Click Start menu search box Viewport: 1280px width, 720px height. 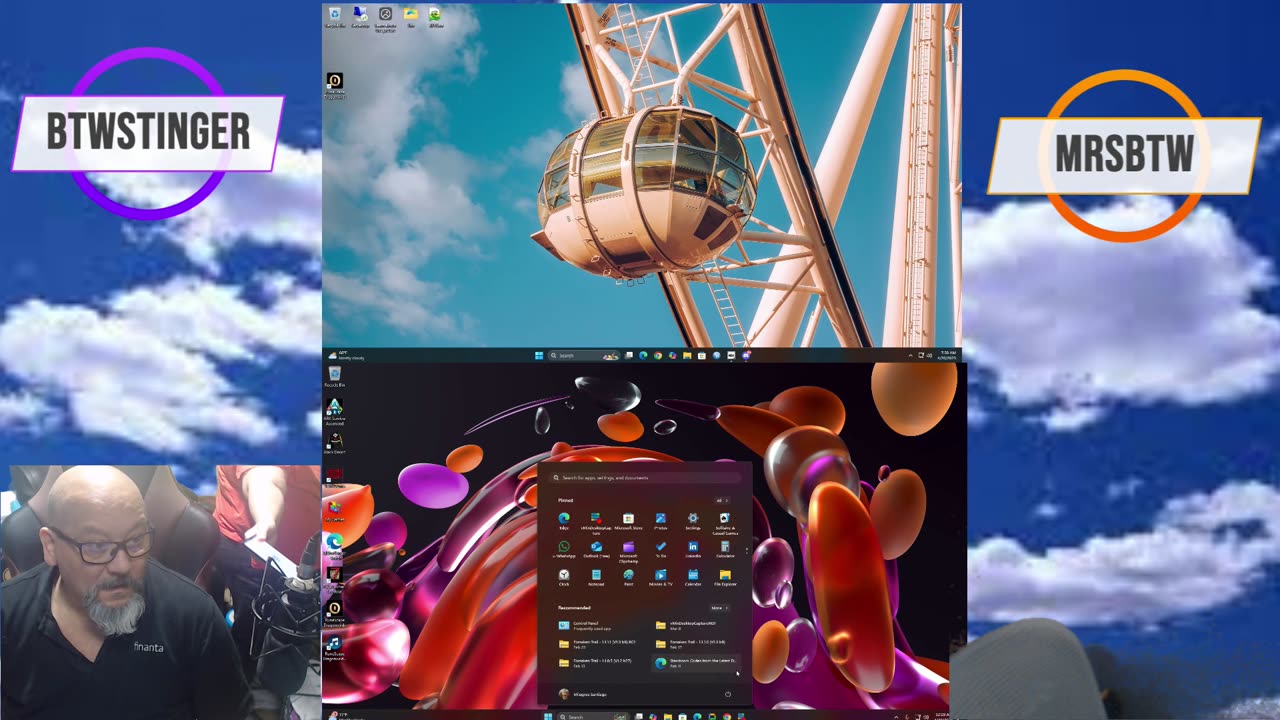(x=646, y=477)
